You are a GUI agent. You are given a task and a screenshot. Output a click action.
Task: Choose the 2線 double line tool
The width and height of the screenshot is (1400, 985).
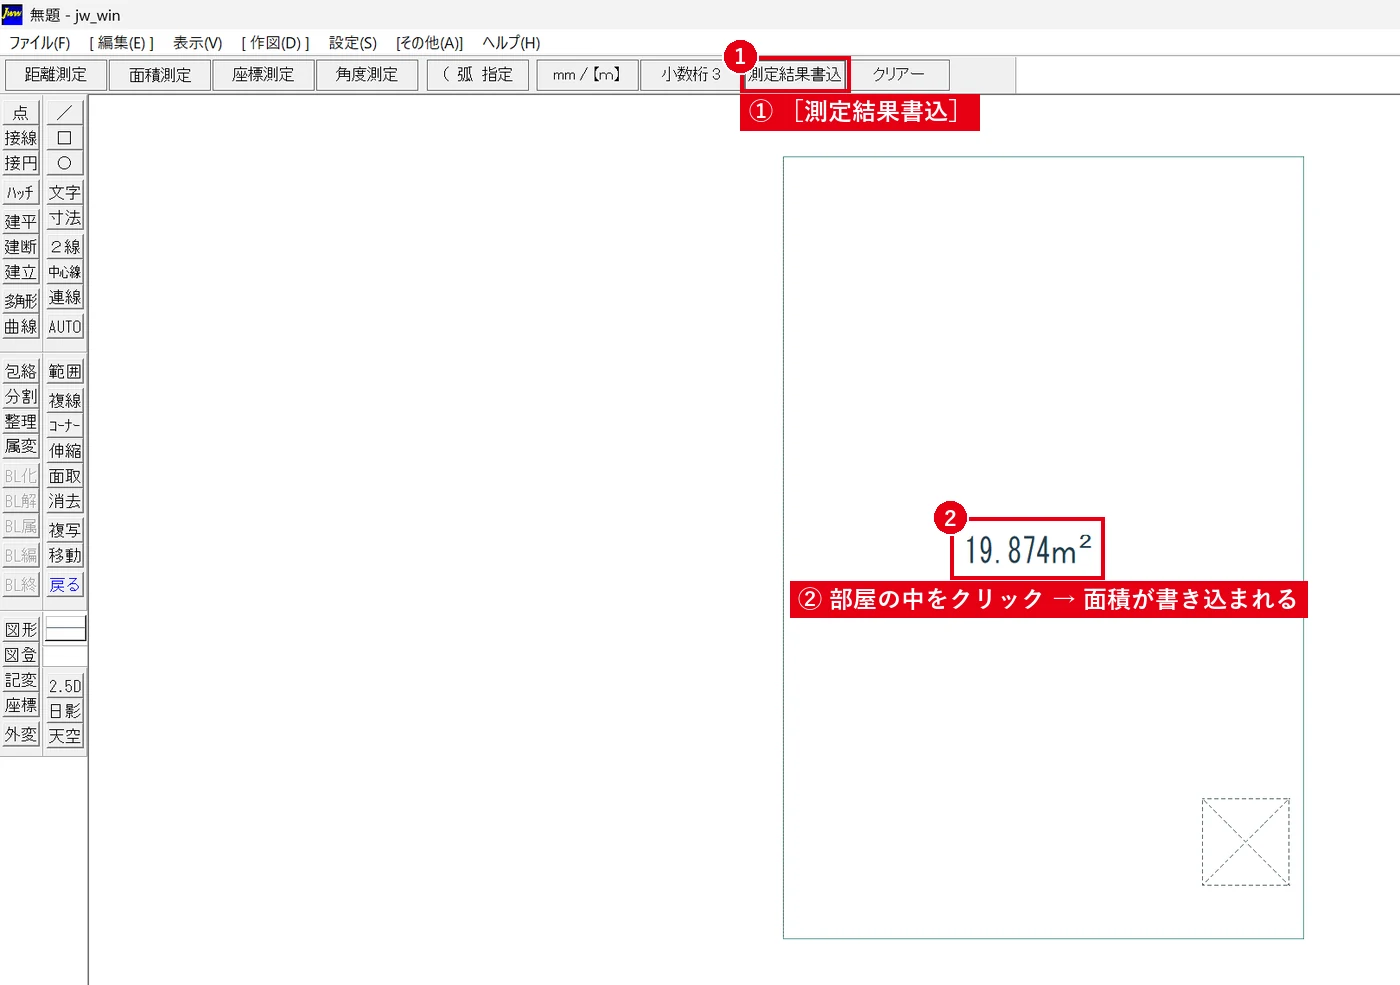(65, 247)
